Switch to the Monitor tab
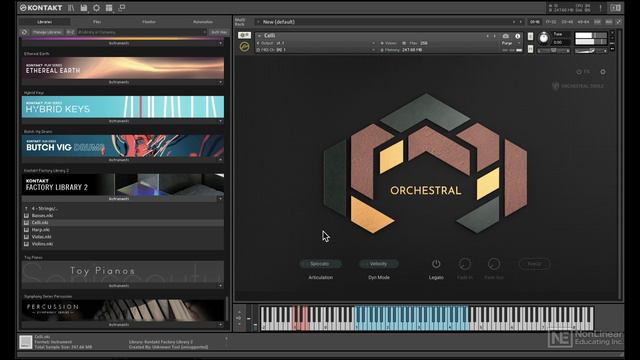 coord(149,22)
